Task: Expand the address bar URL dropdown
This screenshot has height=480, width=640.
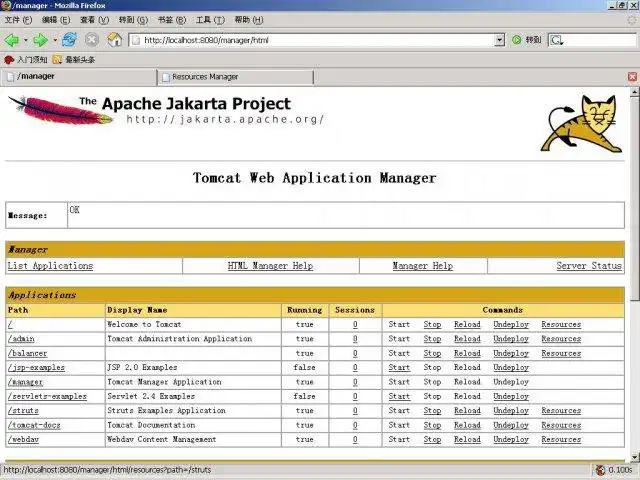Action: click(500, 40)
